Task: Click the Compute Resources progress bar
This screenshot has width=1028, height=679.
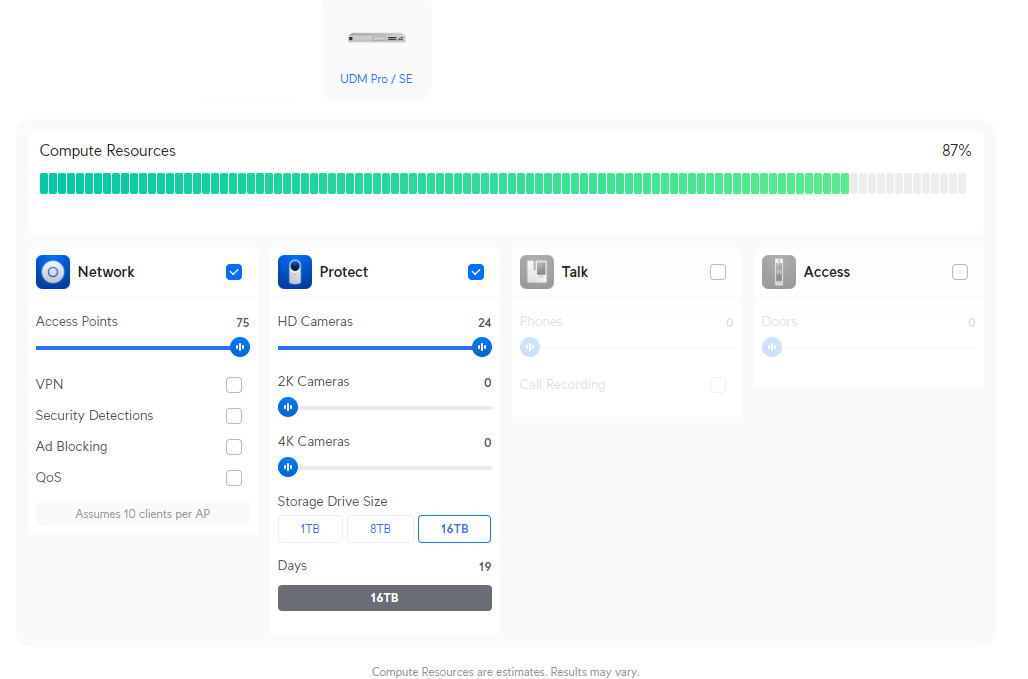Action: click(x=503, y=184)
